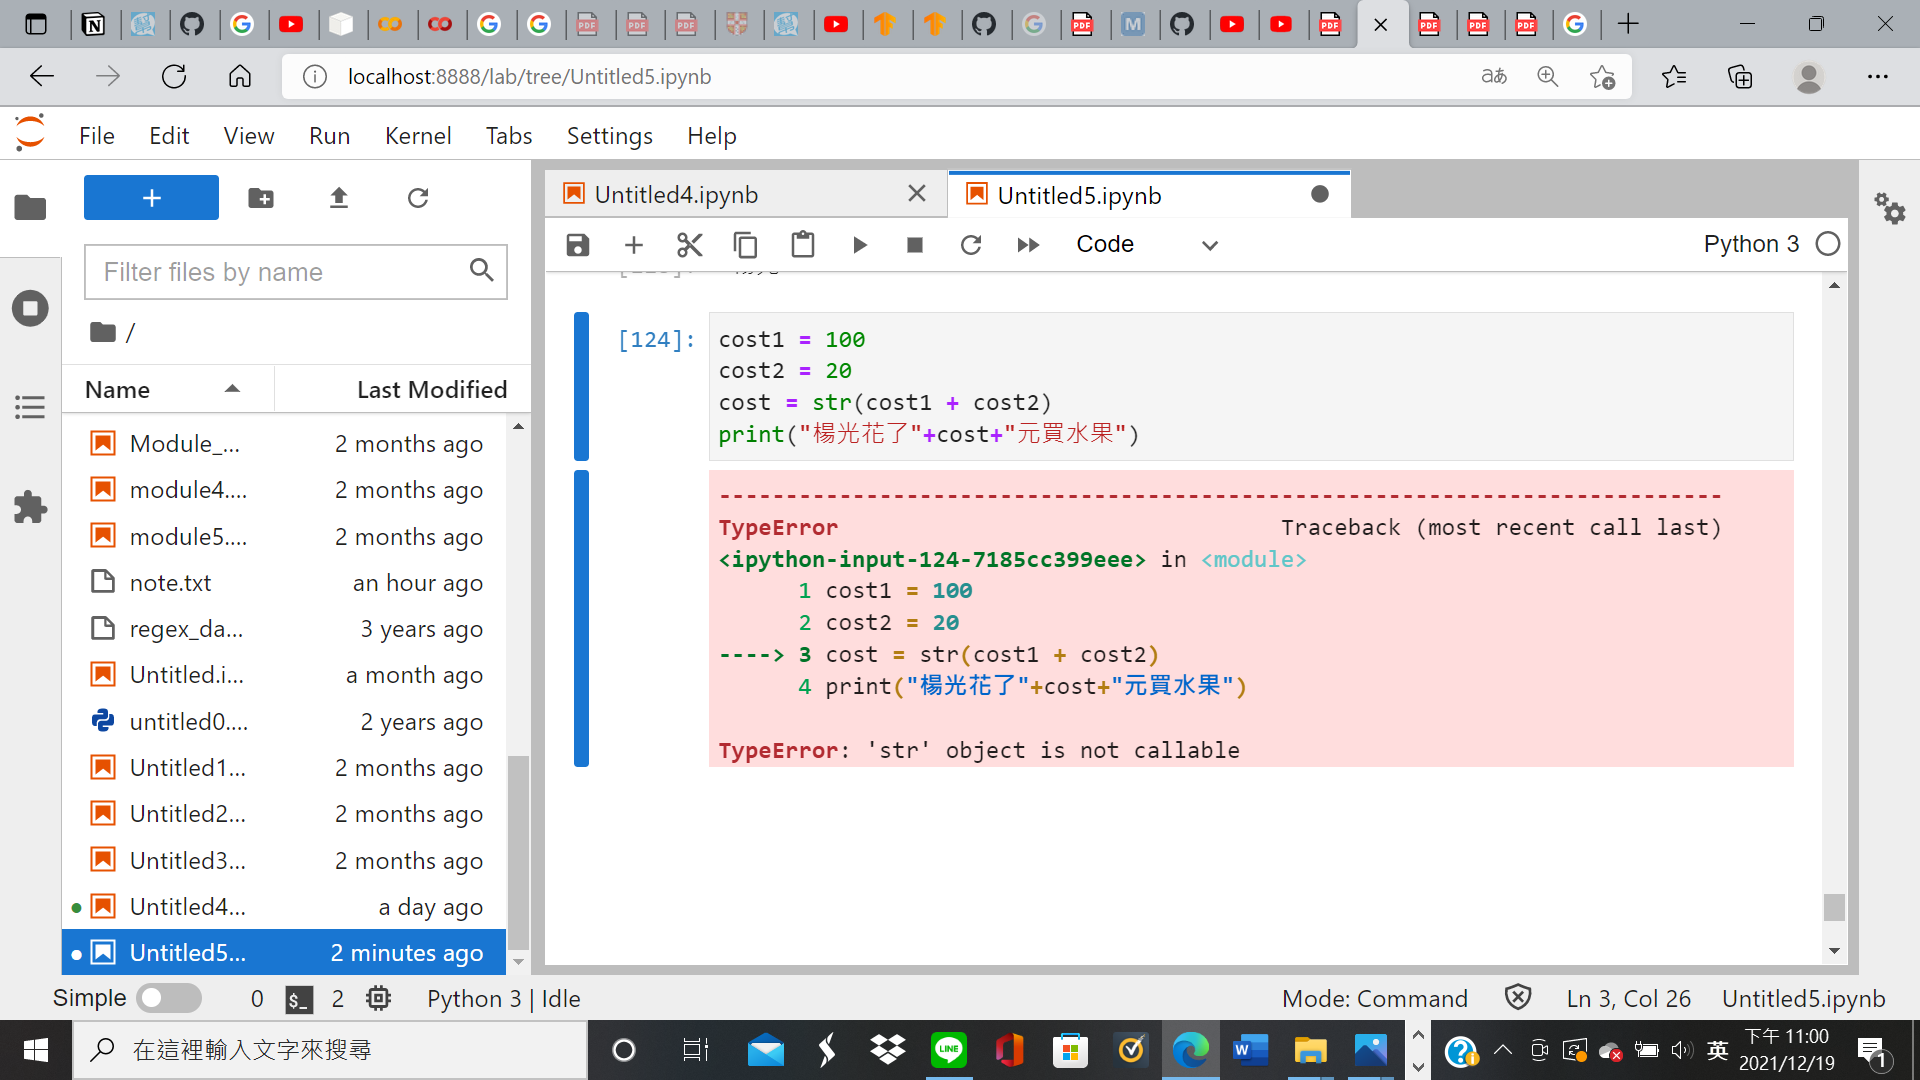Copy the selected cell
The height and width of the screenshot is (1080, 1920).
pos(746,244)
